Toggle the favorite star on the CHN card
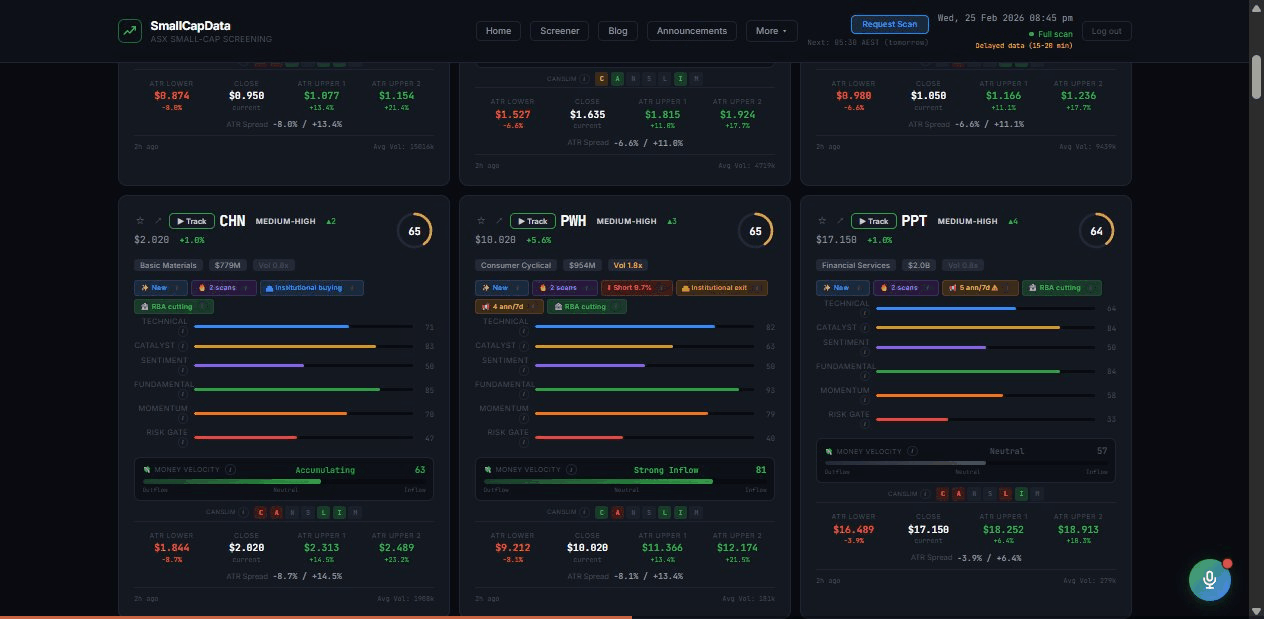 [x=140, y=220]
